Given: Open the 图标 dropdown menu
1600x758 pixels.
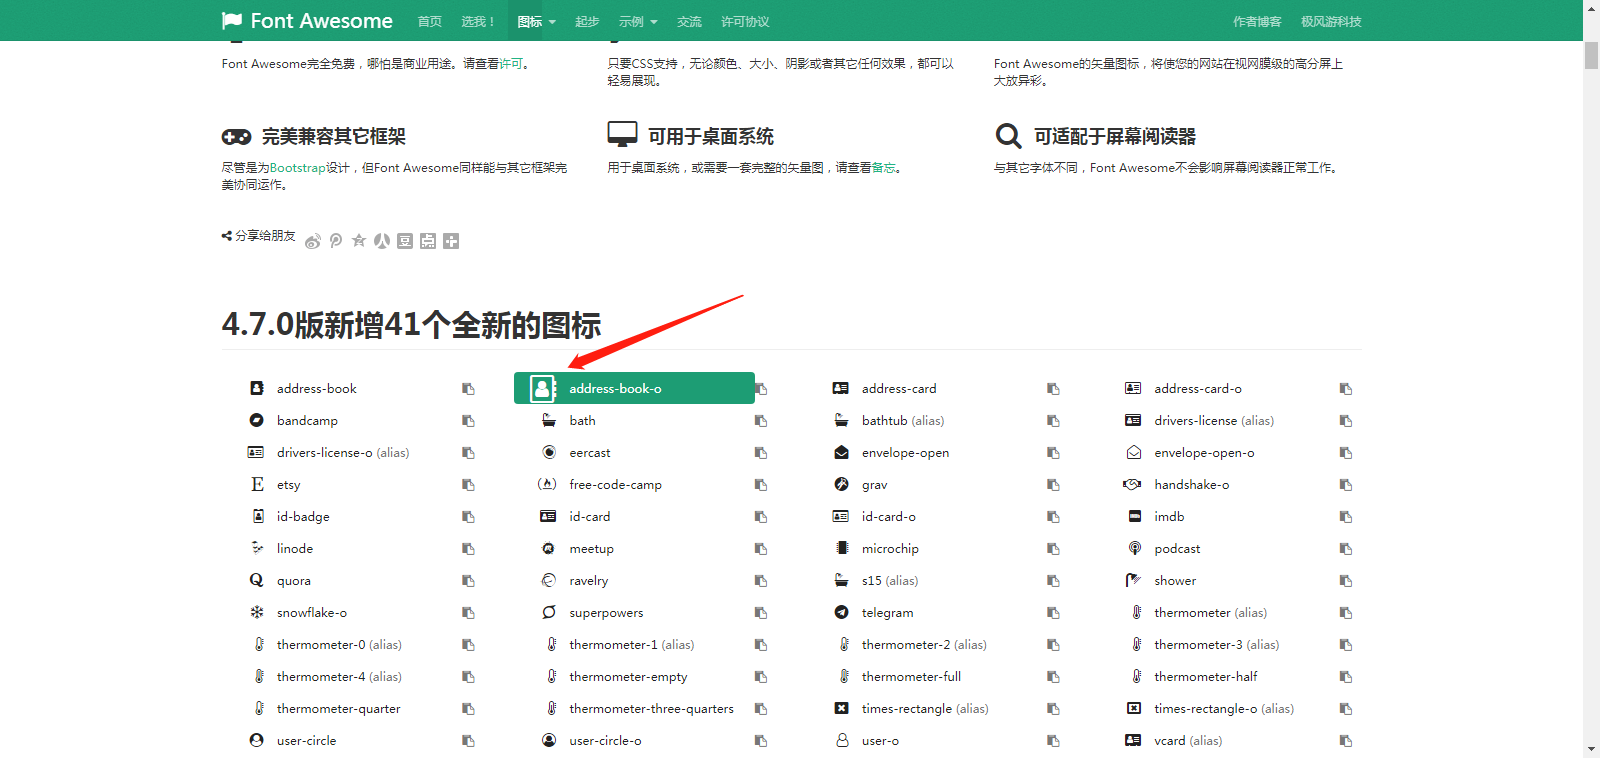Looking at the screenshot, I should pos(536,21).
